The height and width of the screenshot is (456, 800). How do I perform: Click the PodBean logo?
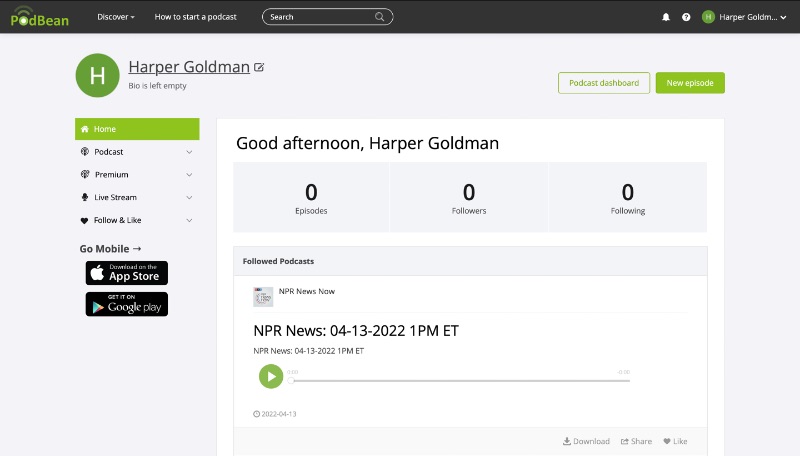coord(39,16)
